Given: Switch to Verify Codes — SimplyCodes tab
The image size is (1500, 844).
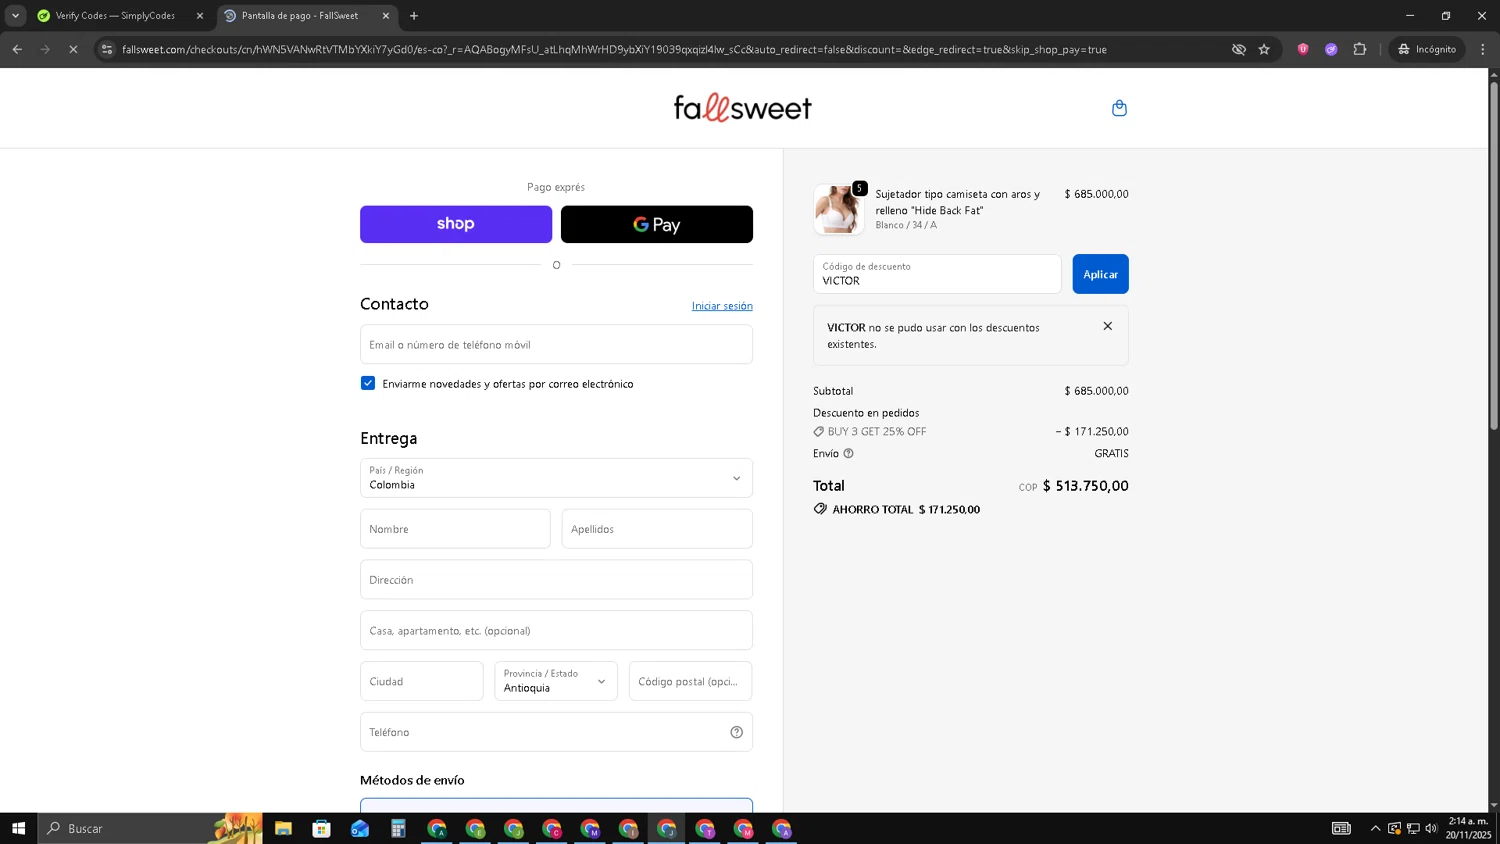Looking at the screenshot, I should (x=115, y=16).
